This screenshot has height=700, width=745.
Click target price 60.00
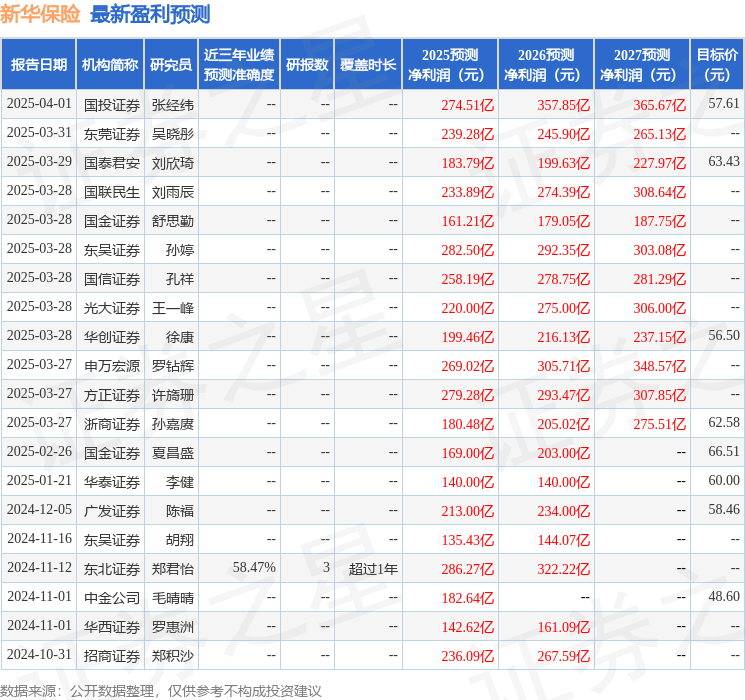(724, 480)
